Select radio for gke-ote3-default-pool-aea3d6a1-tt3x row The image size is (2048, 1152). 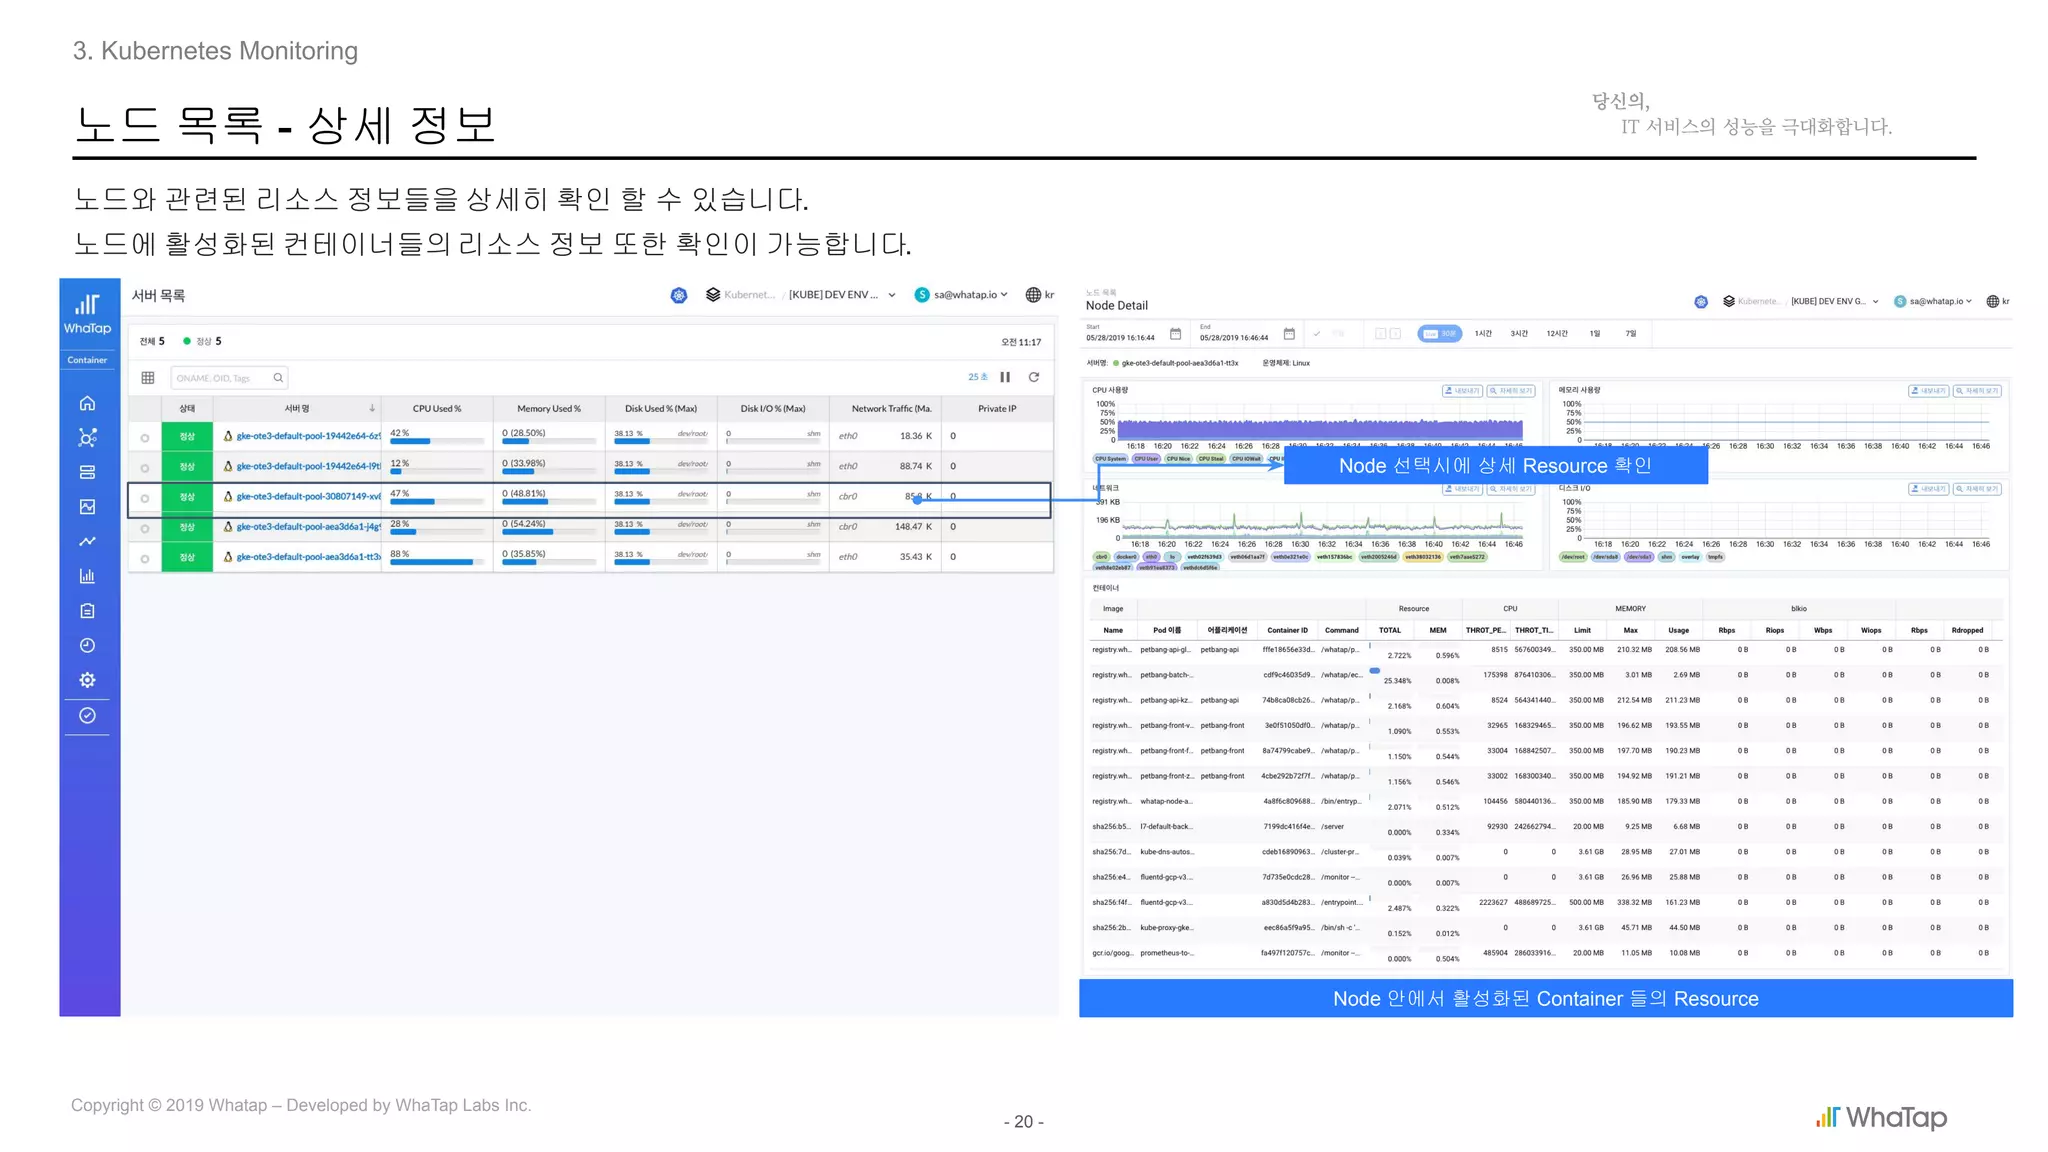pyautogui.click(x=145, y=559)
